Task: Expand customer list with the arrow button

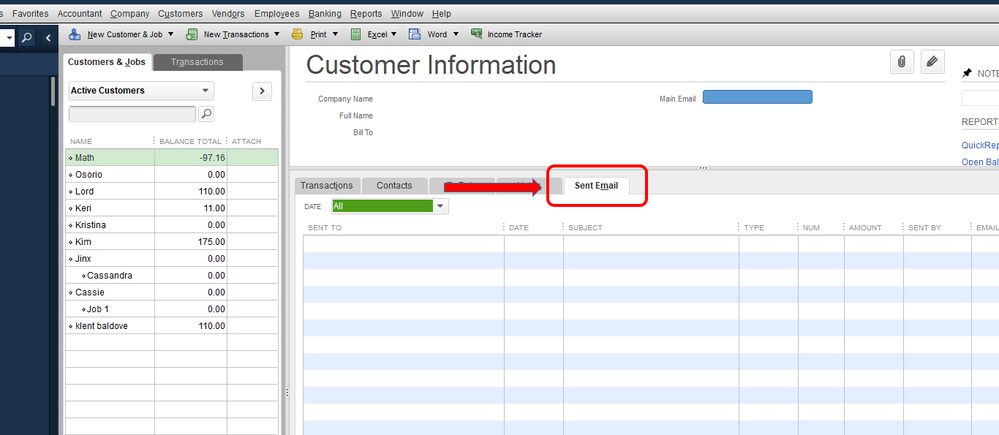Action: pos(262,91)
